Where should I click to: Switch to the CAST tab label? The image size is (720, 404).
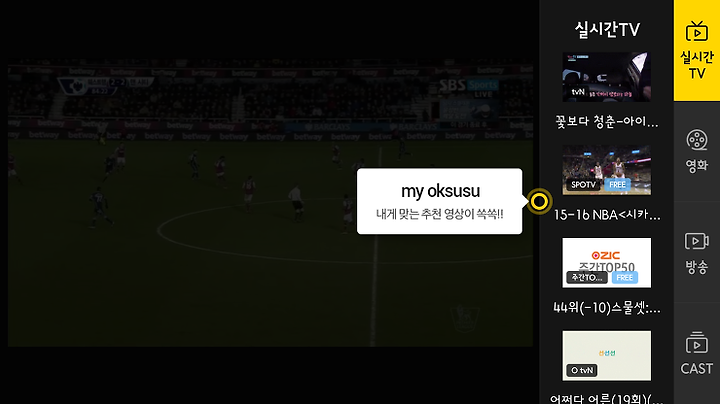click(697, 369)
